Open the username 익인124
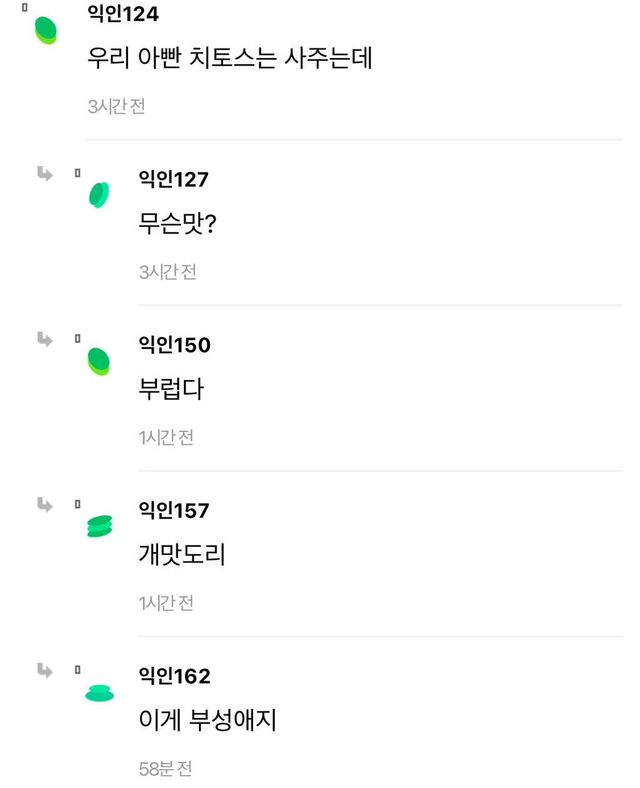The width and height of the screenshot is (640, 788). 123,14
